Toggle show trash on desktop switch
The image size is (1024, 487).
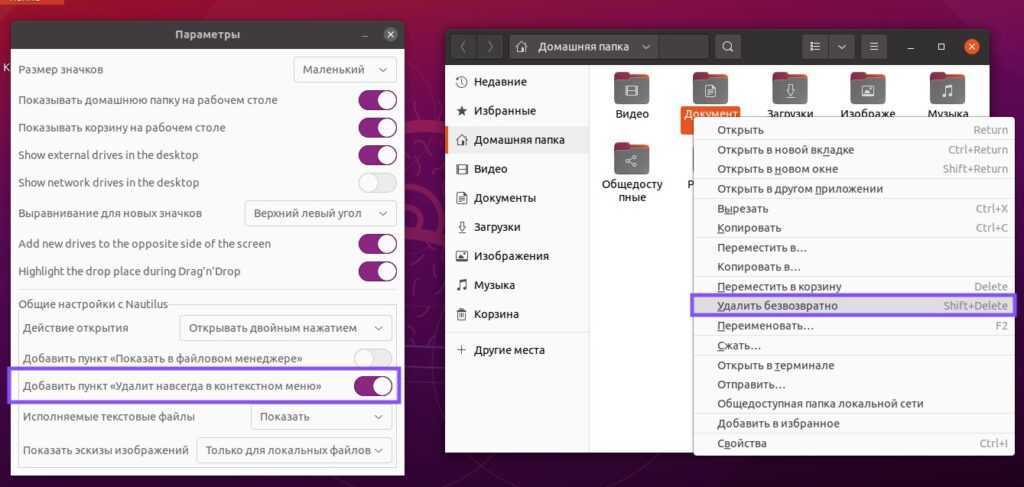coord(377,127)
